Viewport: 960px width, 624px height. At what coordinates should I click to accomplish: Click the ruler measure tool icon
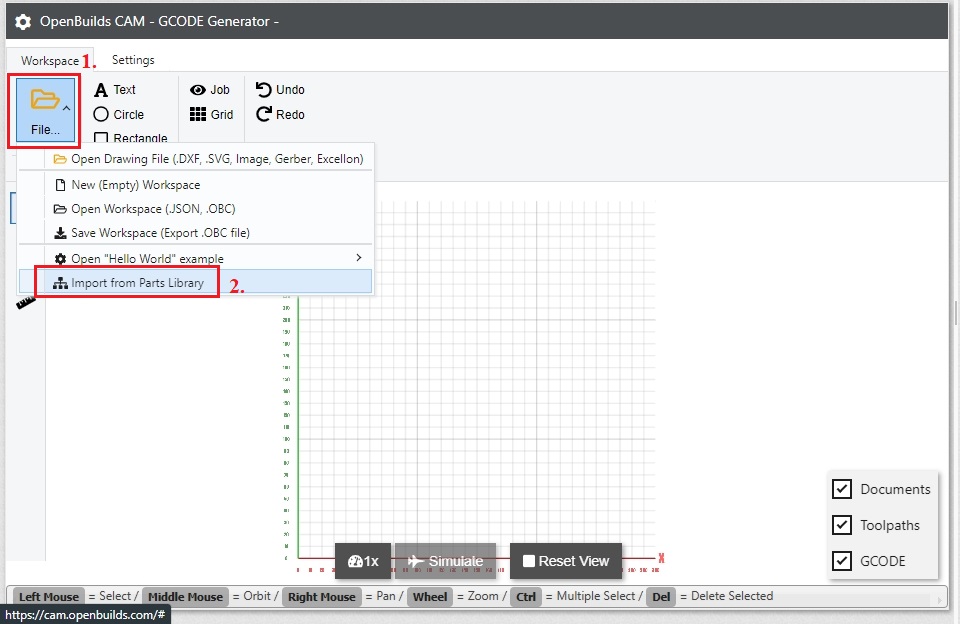(26, 302)
